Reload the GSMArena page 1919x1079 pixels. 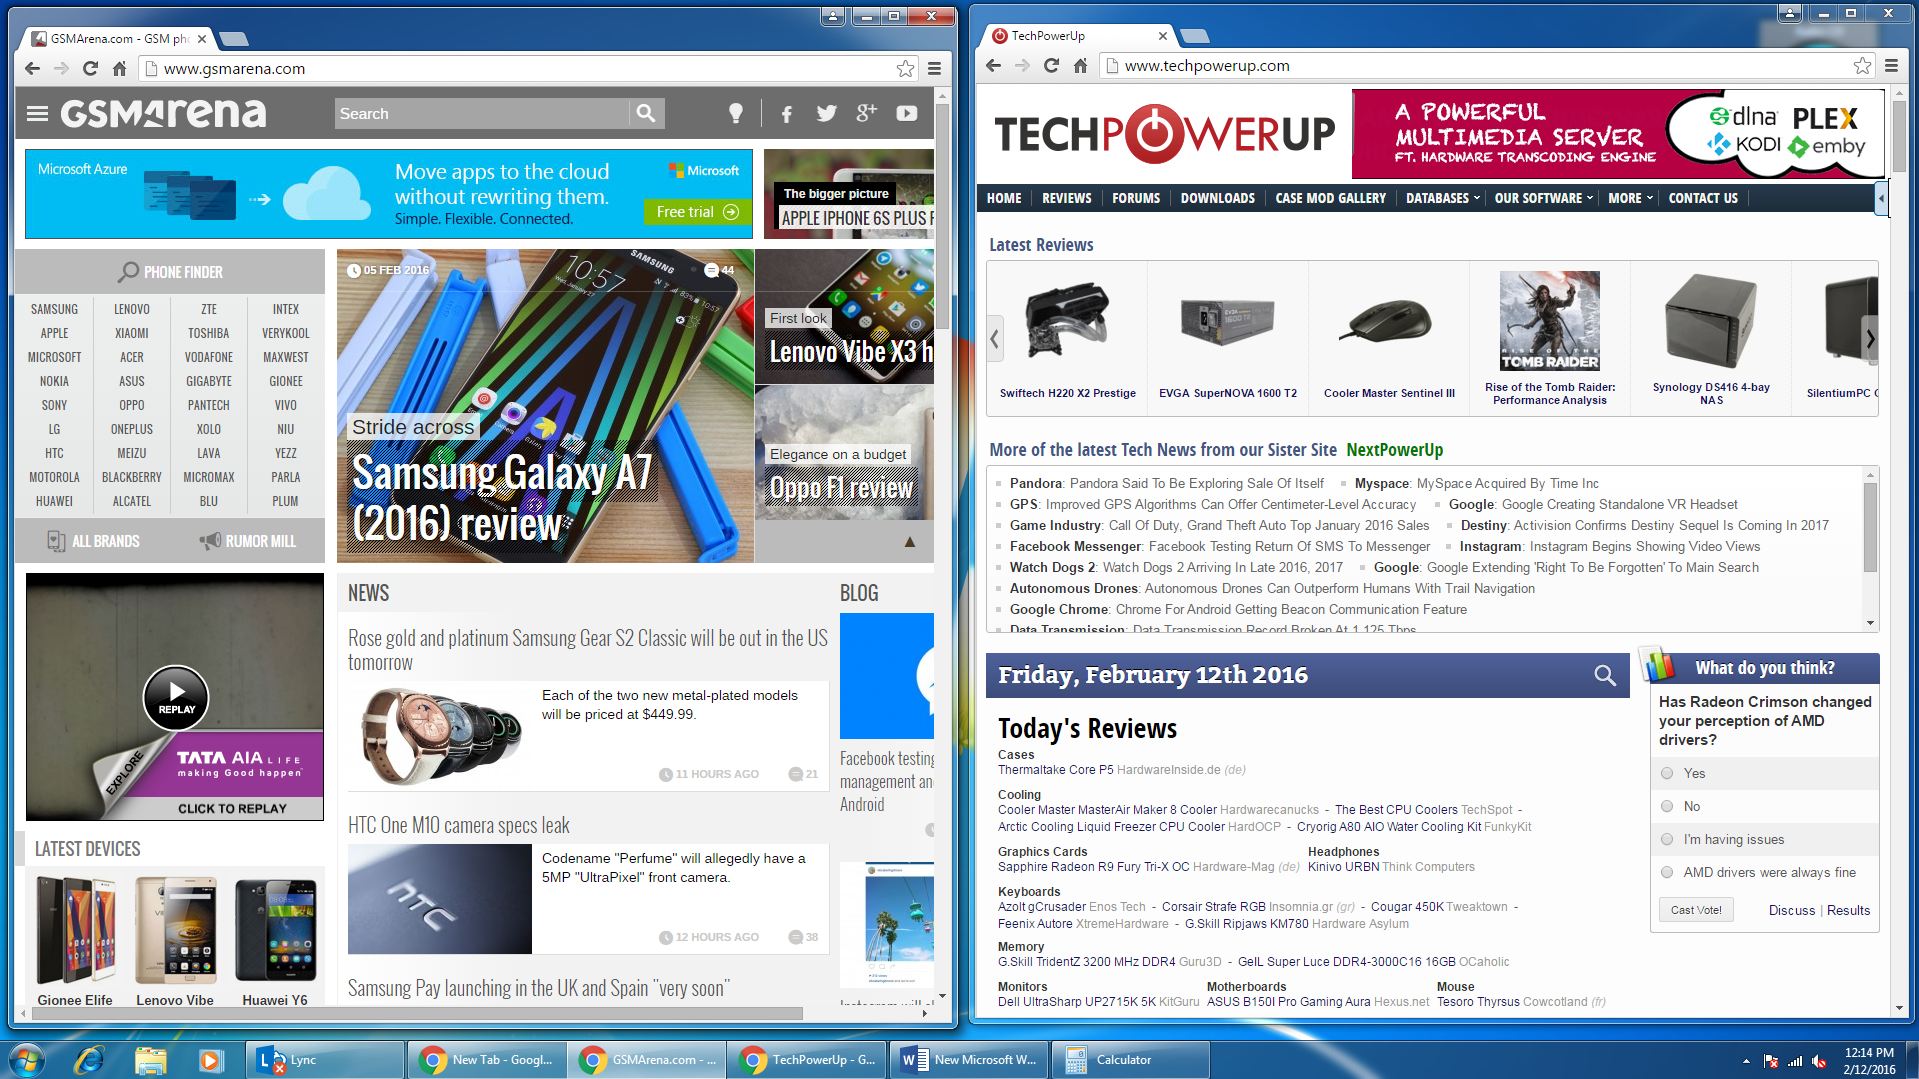(90, 68)
